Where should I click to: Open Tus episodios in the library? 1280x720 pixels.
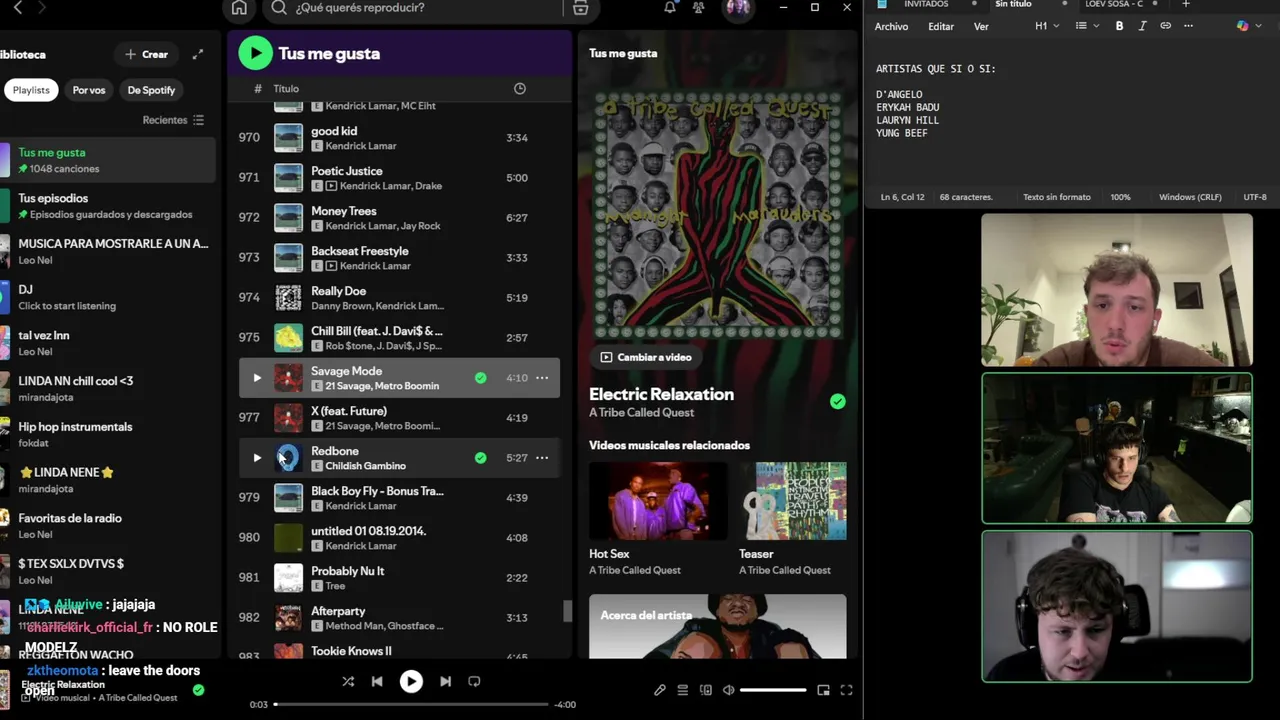108,206
